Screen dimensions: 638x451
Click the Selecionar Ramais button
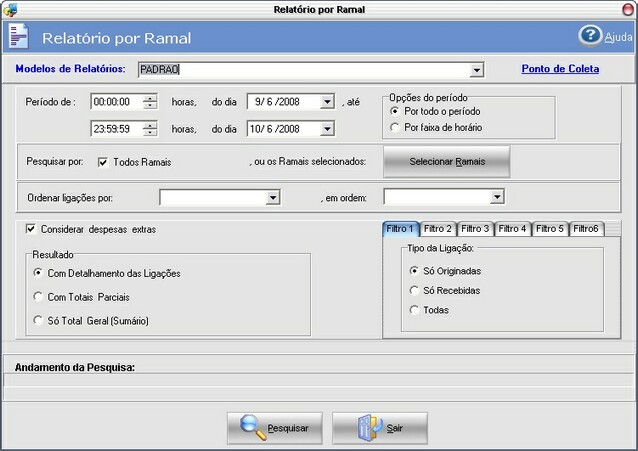click(x=447, y=162)
